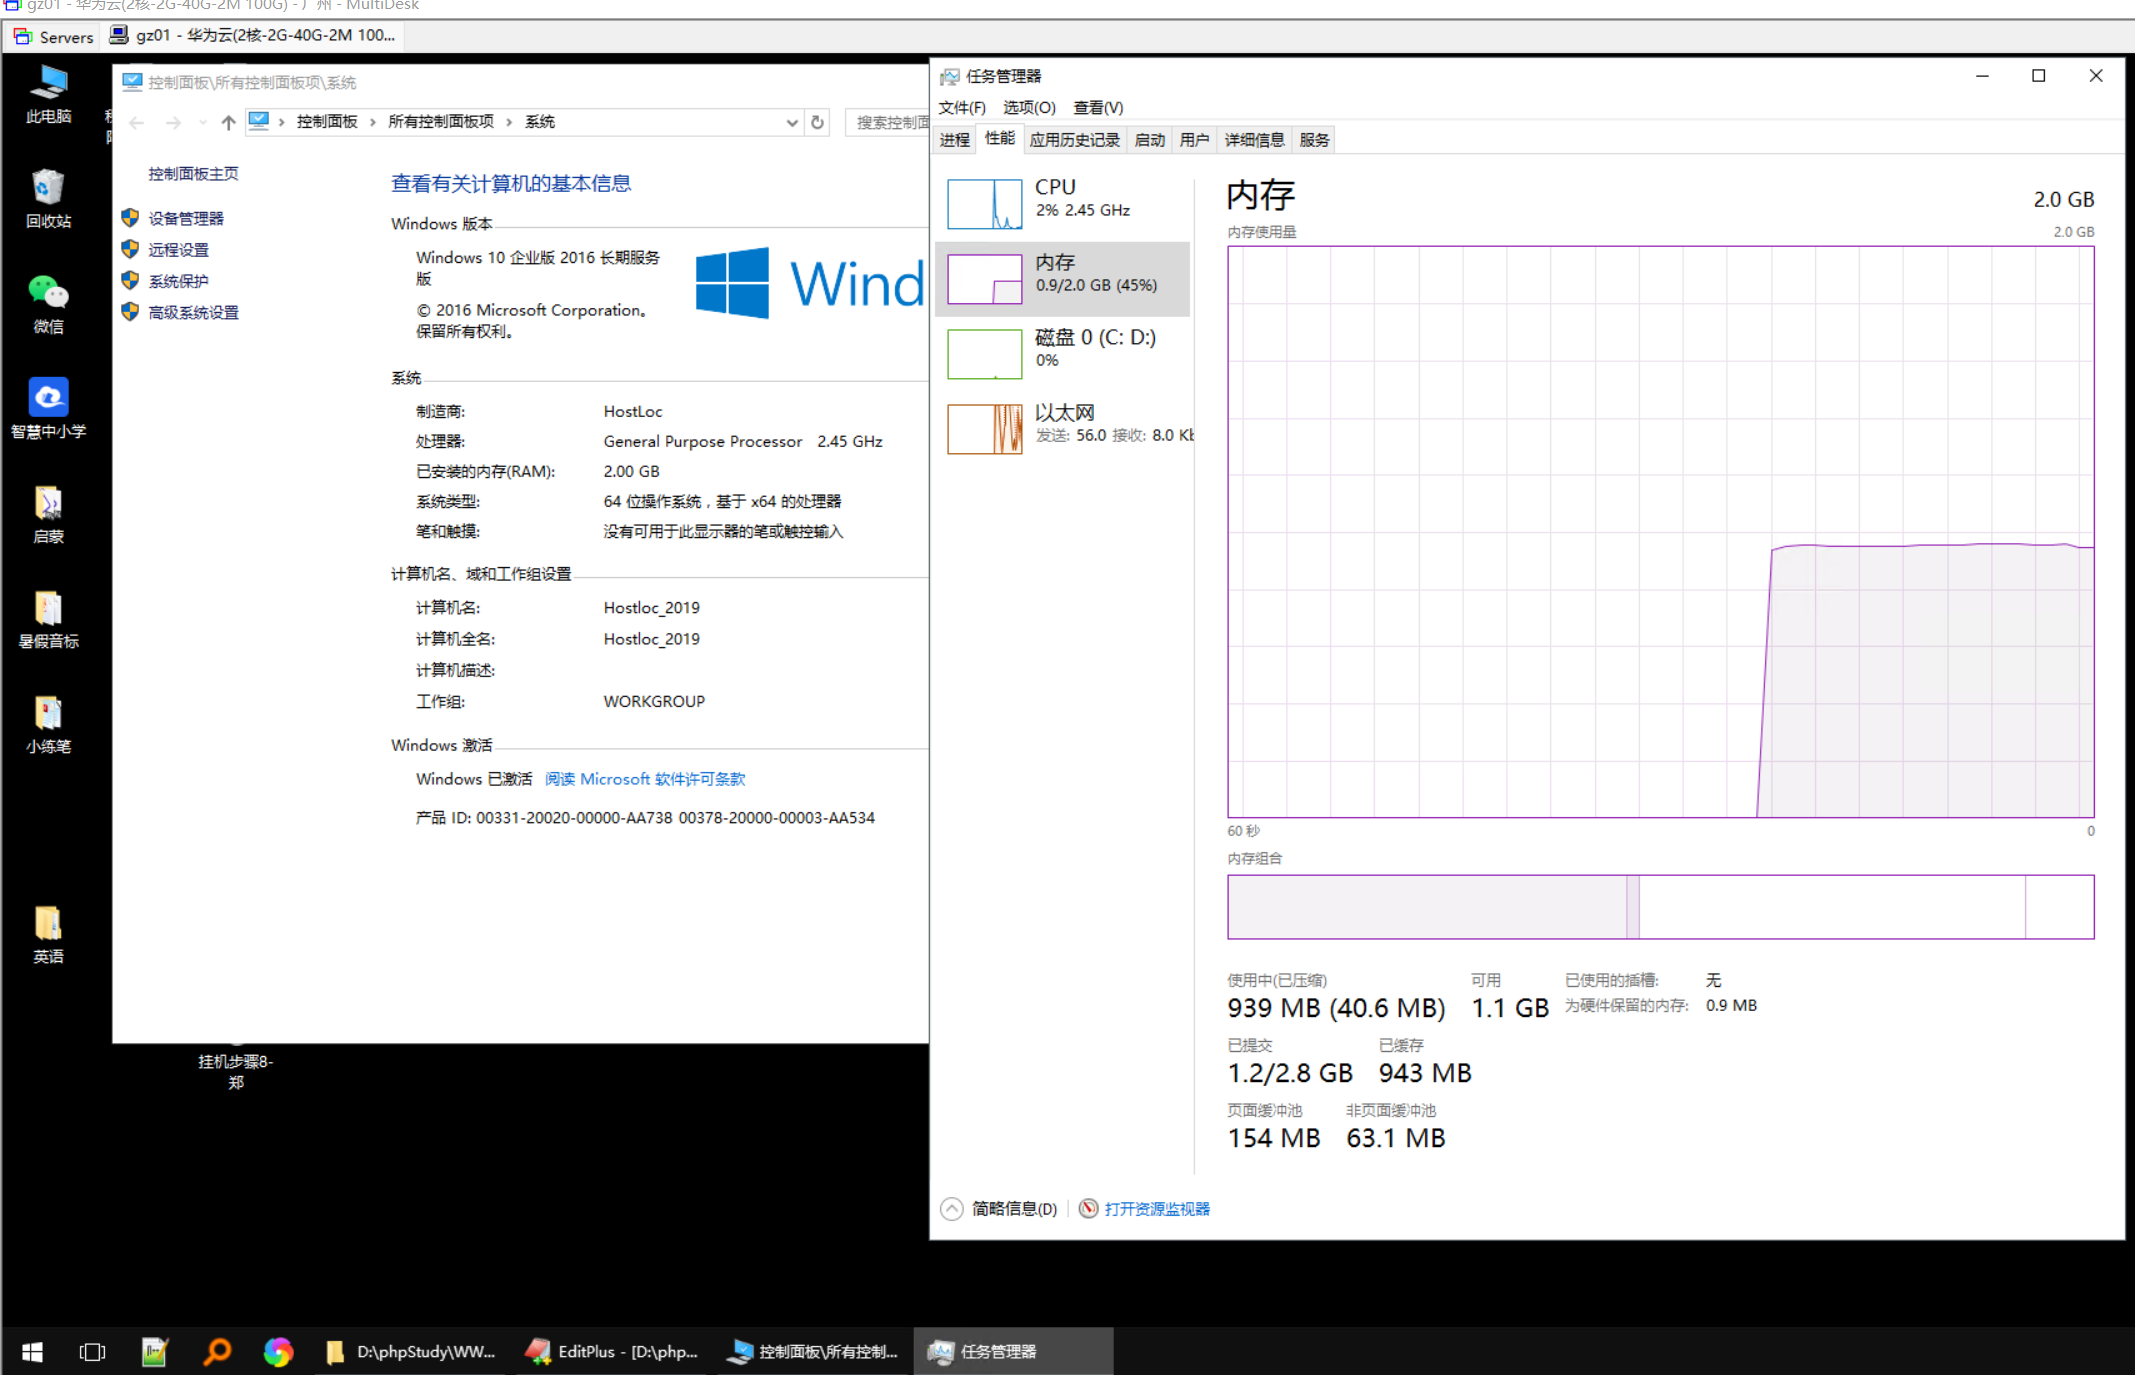Click 阅读 Microsoft 软件许可条款 link

click(645, 779)
